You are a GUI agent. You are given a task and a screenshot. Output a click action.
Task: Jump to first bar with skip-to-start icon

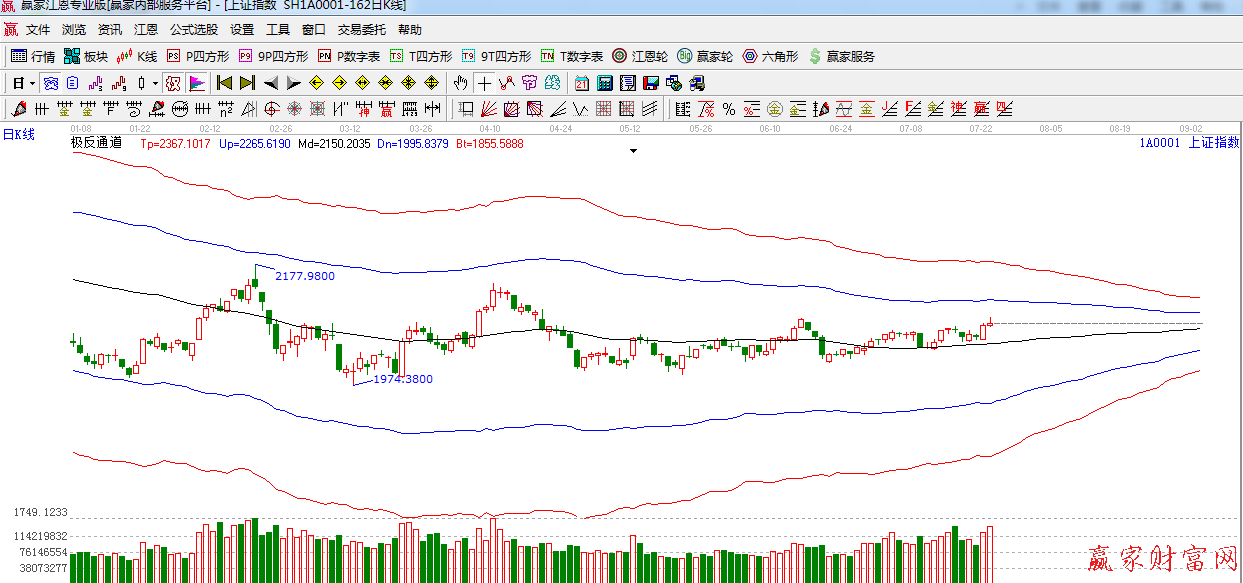point(224,83)
